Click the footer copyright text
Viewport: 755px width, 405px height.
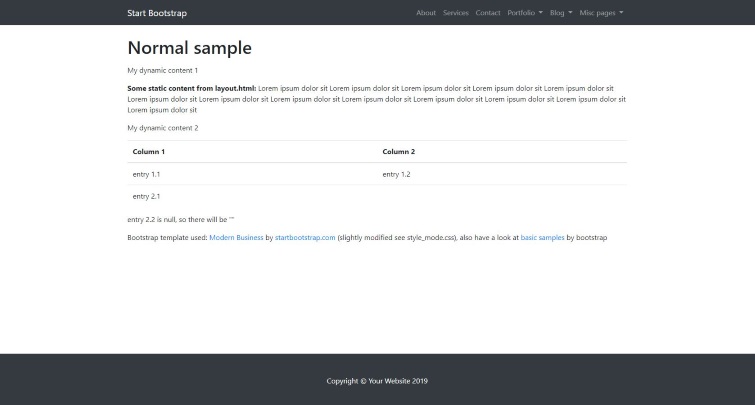(x=377, y=381)
